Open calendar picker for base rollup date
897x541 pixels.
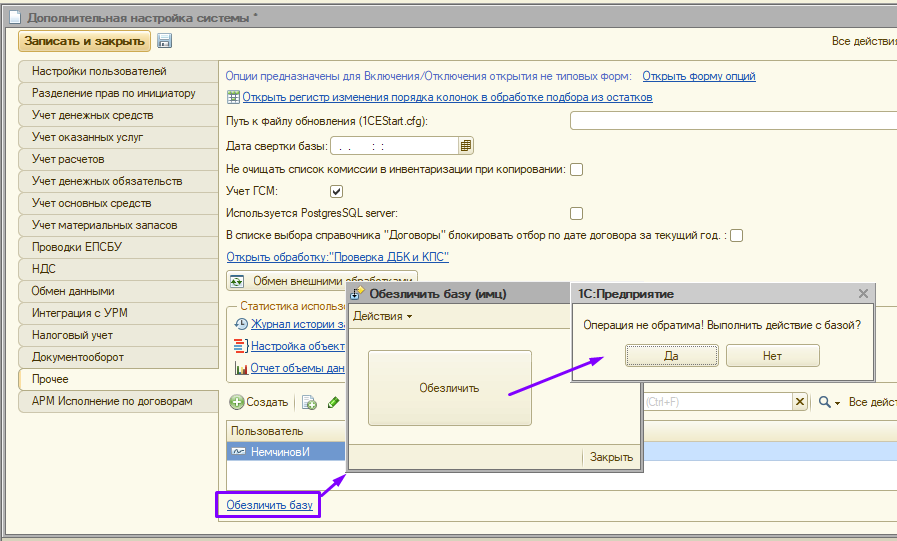tap(466, 146)
